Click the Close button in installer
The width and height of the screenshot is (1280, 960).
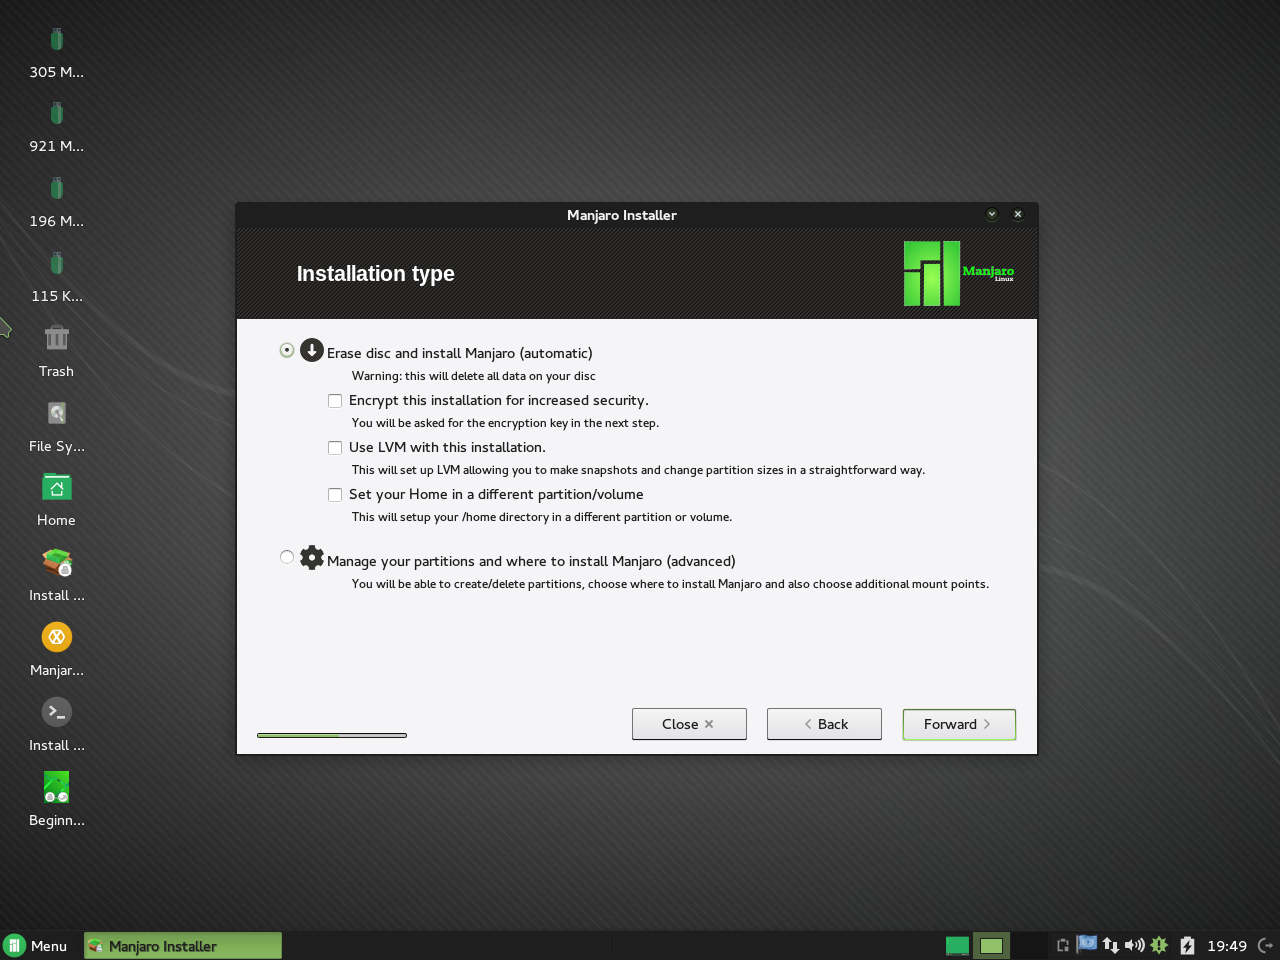(689, 724)
